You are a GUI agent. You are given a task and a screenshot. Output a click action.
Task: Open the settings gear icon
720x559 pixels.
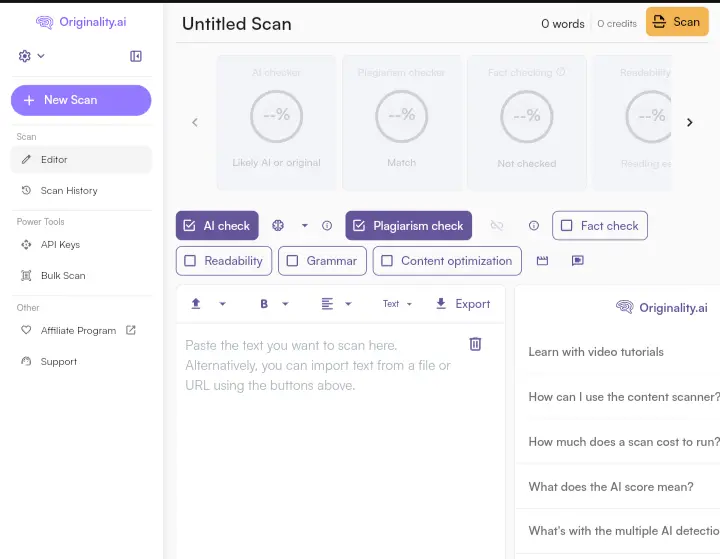coord(24,56)
